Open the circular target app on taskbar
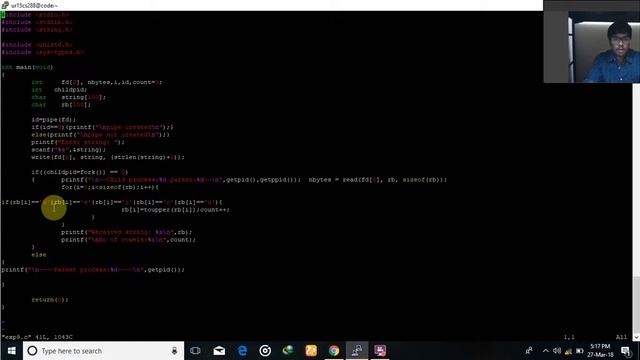Image resolution: width=640 pixels, height=360 pixels. (x=265, y=351)
